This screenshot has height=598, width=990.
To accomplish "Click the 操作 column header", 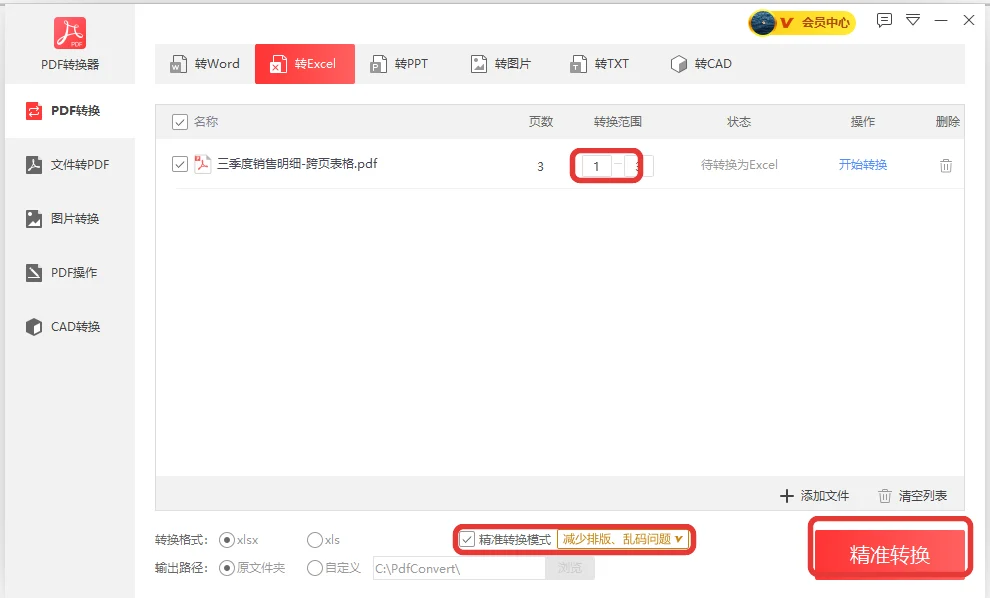I will click(x=862, y=122).
